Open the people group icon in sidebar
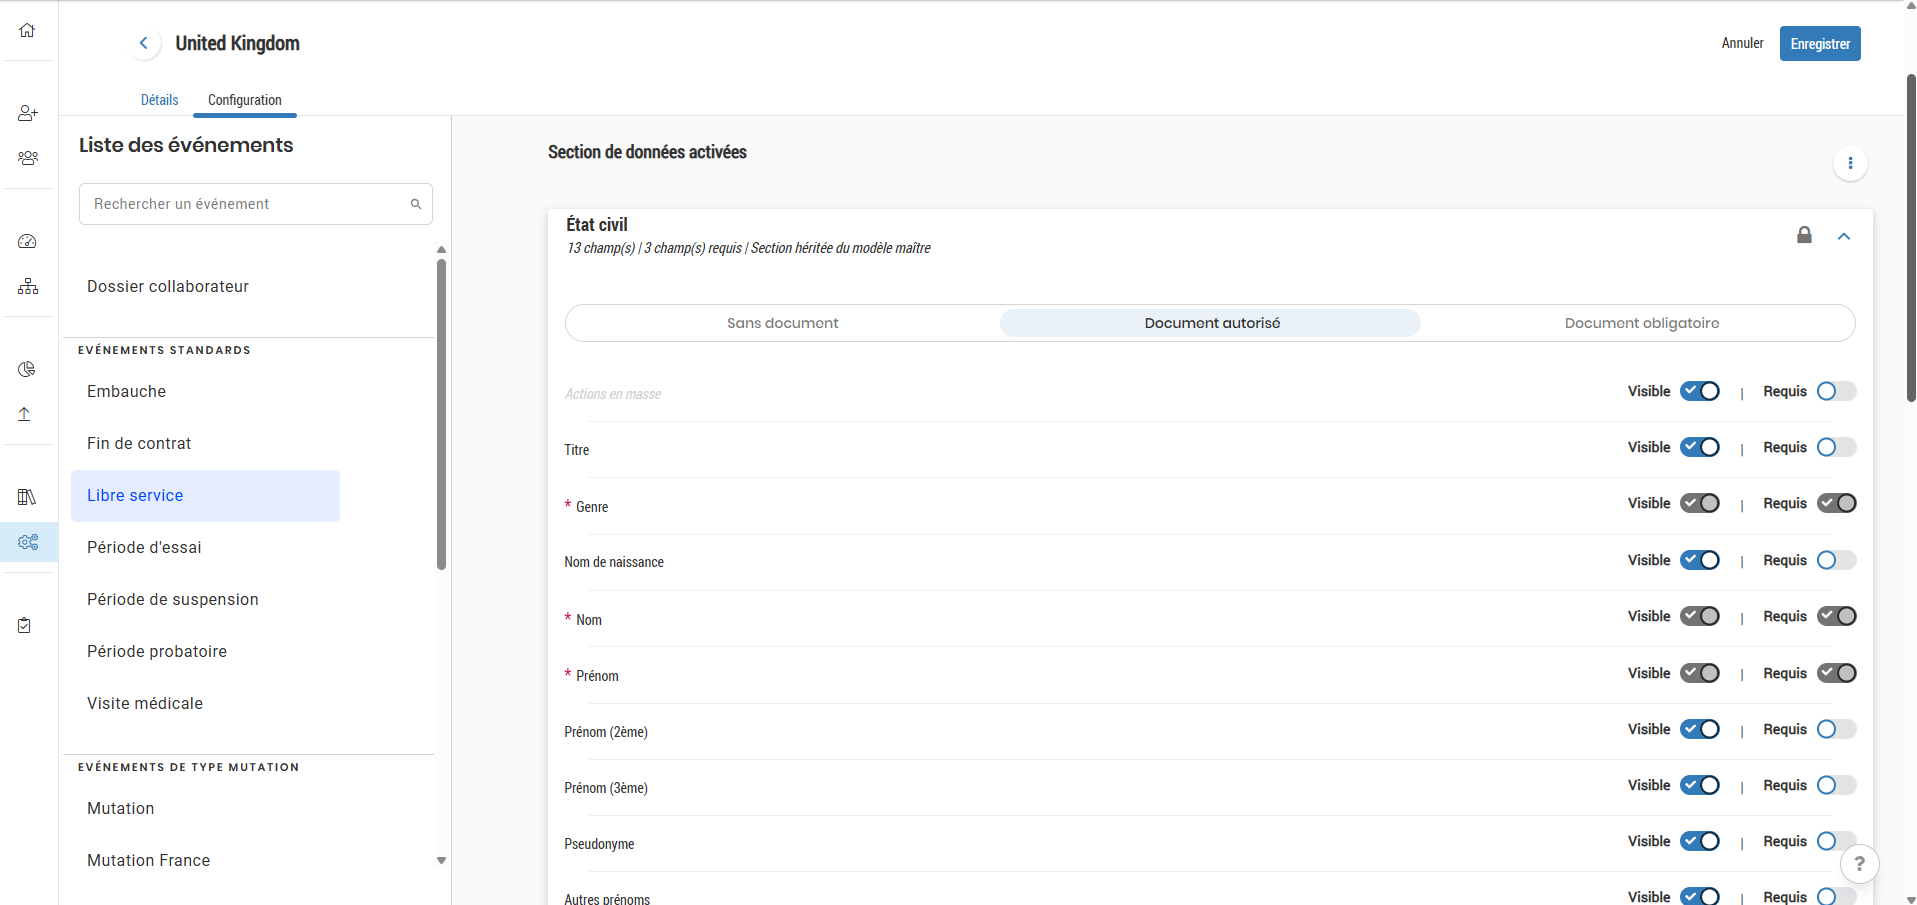The image size is (1917, 905). pyautogui.click(x=26, y=157)
